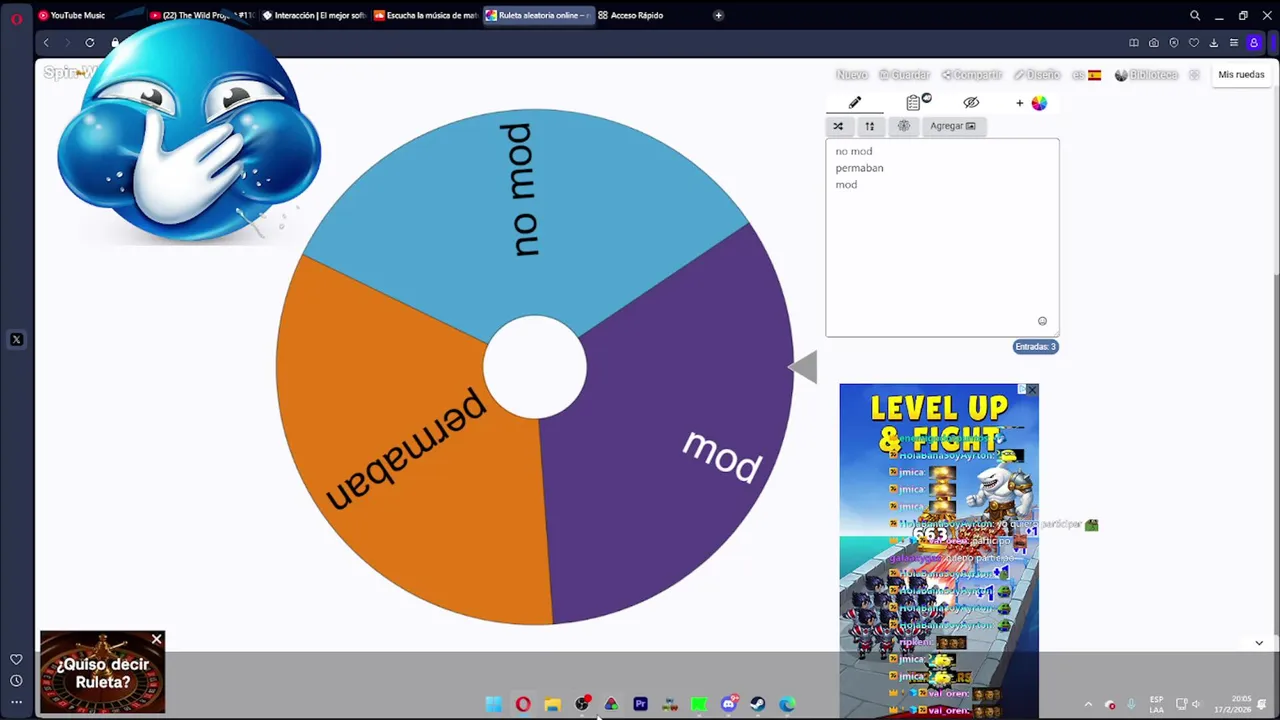This screenshot has height=720, width=1280.
Task: Open the taskbar clock and date
Action: [1235, 704]
